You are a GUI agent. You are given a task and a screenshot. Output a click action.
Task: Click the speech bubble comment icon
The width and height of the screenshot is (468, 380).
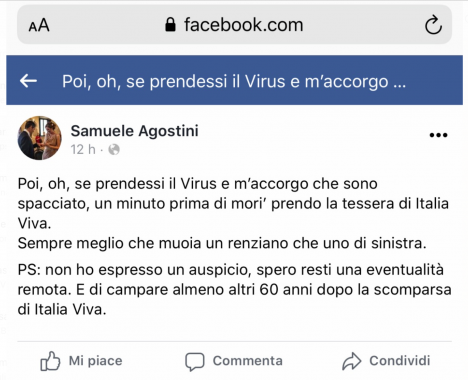(x=195, y=362)
